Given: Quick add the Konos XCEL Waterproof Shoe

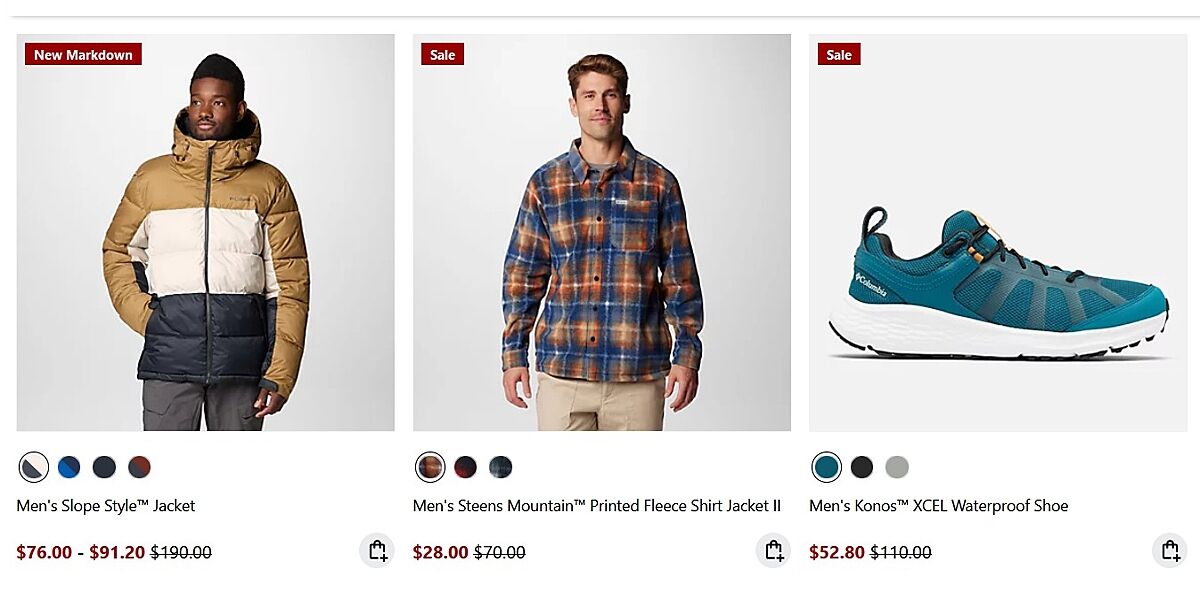Looking at the screenshot, I should point(1169,551).
